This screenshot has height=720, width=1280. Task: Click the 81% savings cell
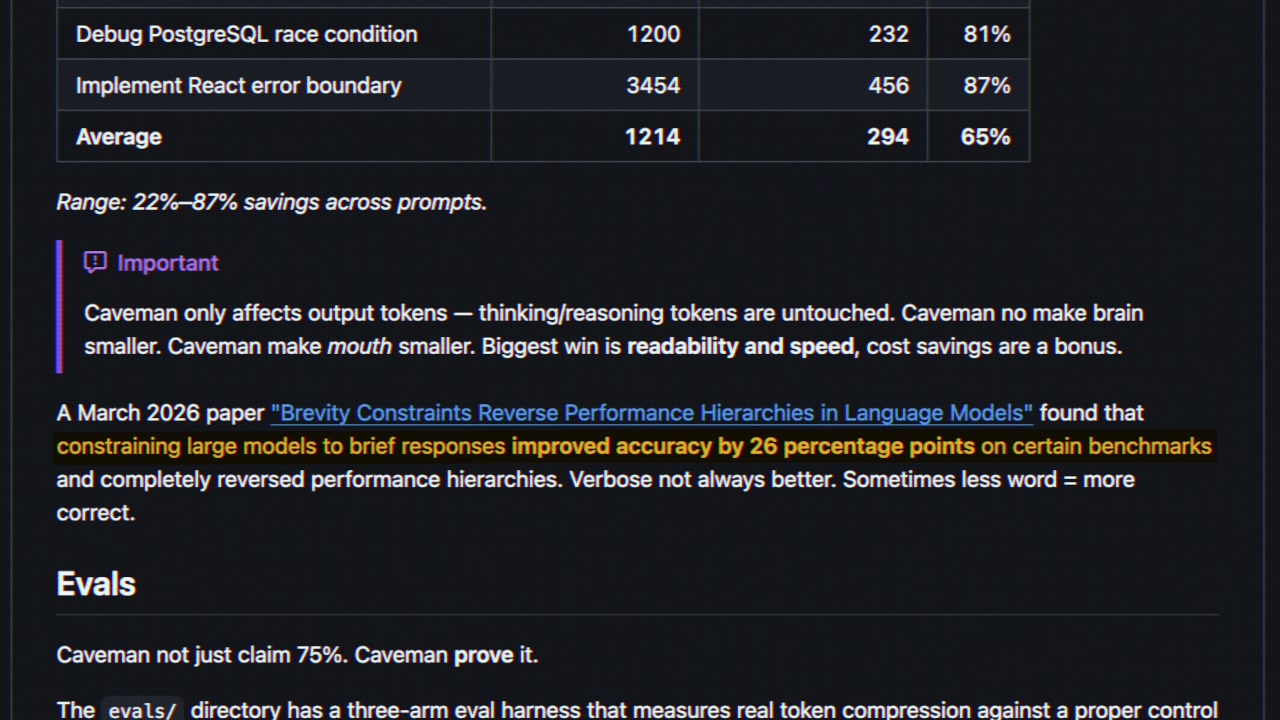click(986, 34)
